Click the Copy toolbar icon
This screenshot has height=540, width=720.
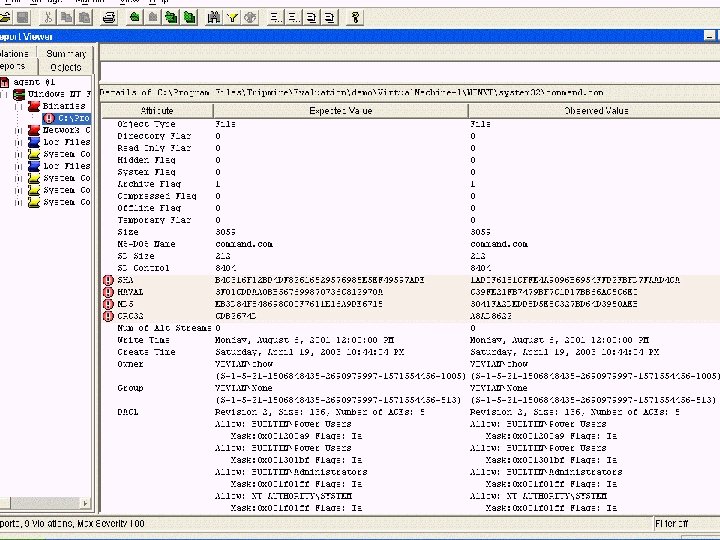click(x=67, y=18)
